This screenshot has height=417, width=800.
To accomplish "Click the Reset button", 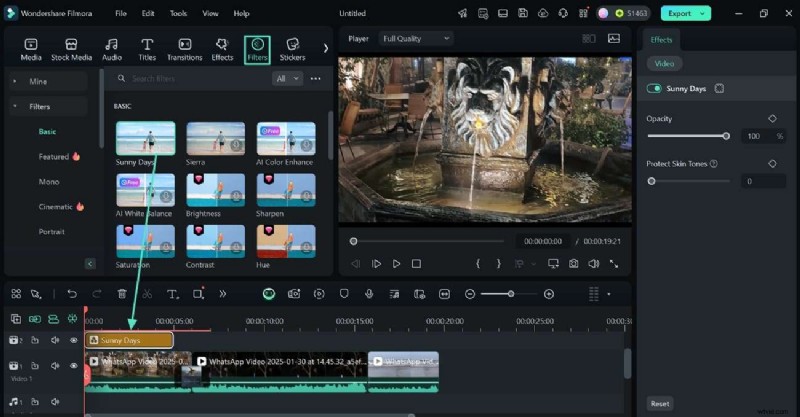I will coord(660,404).
